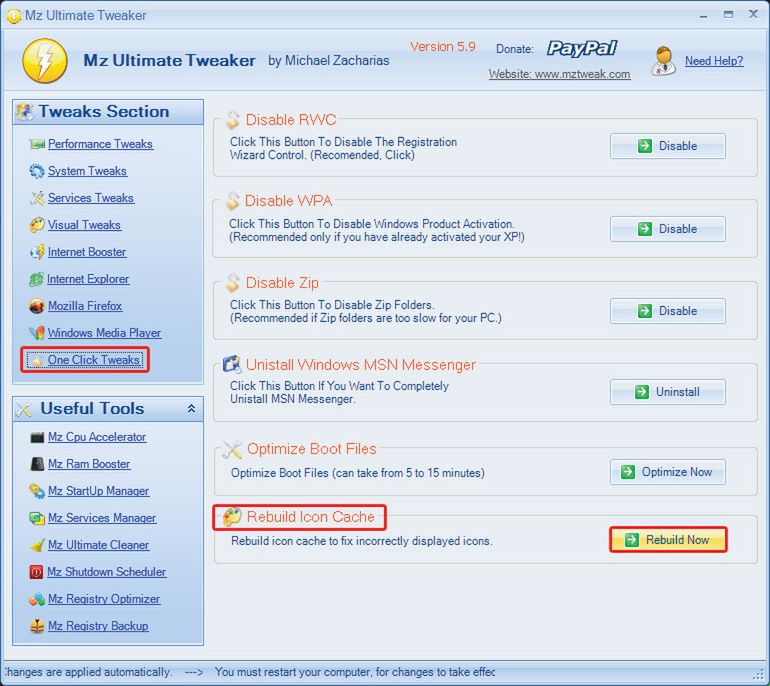
Task: Click the Unistall MSN Messenger section icon
Action: [x=232, y=364]
